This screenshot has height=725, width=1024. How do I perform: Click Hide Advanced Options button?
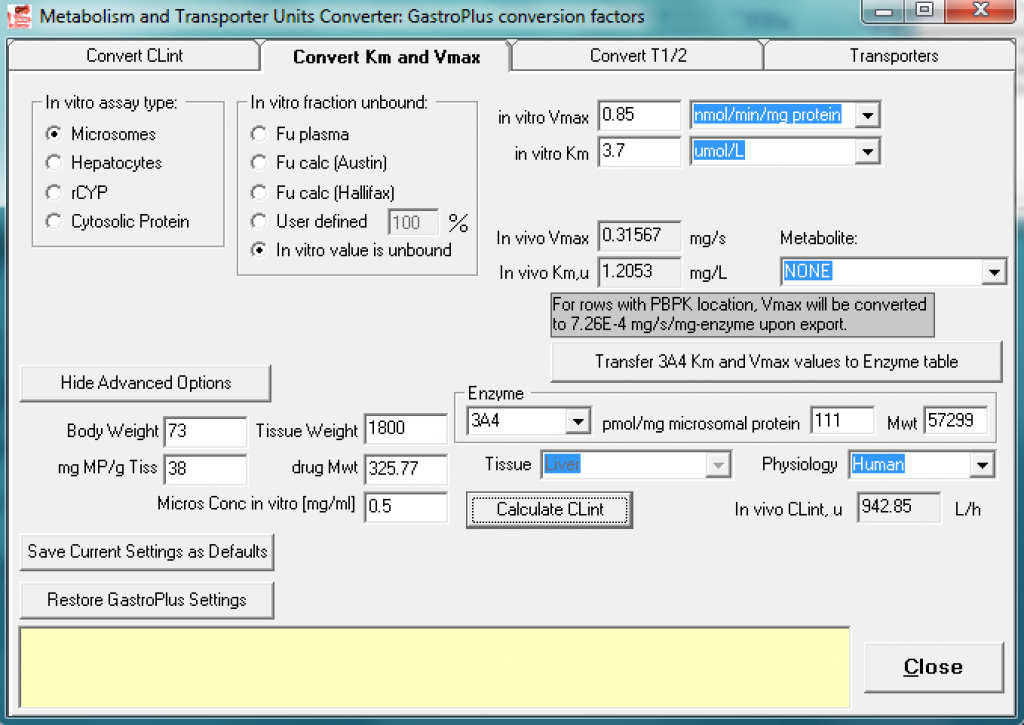click(x=146, y=383)
